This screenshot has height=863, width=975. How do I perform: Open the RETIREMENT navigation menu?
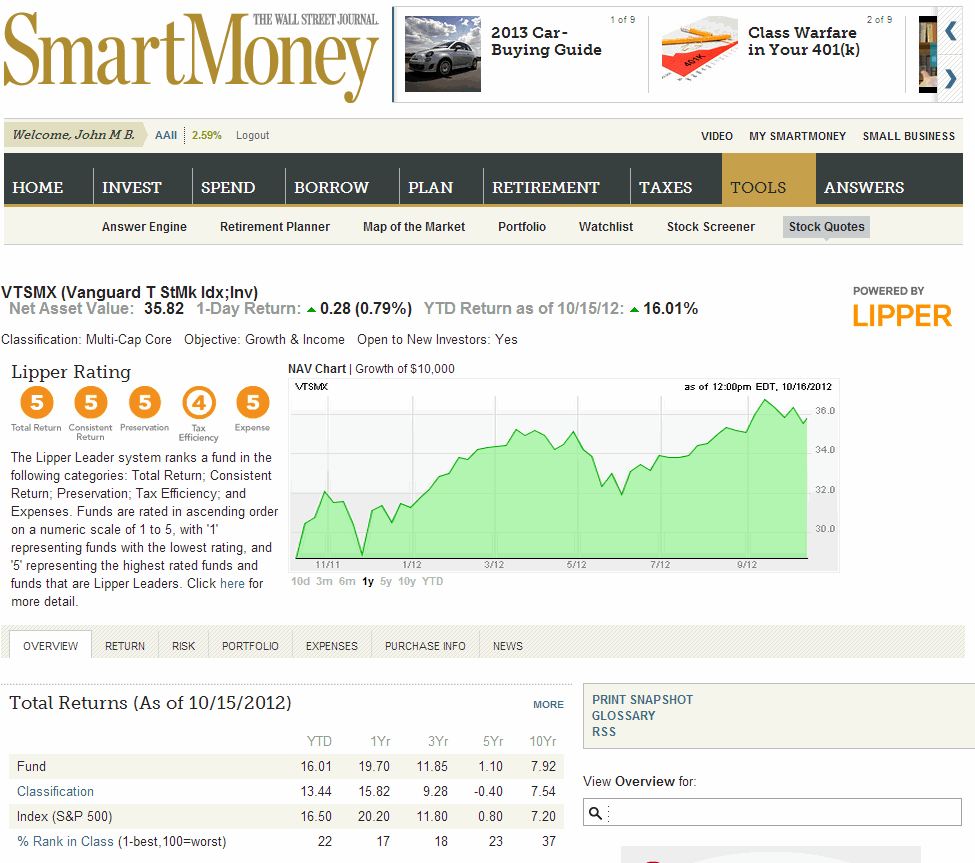pyautogui.click(x=545, y=187)
